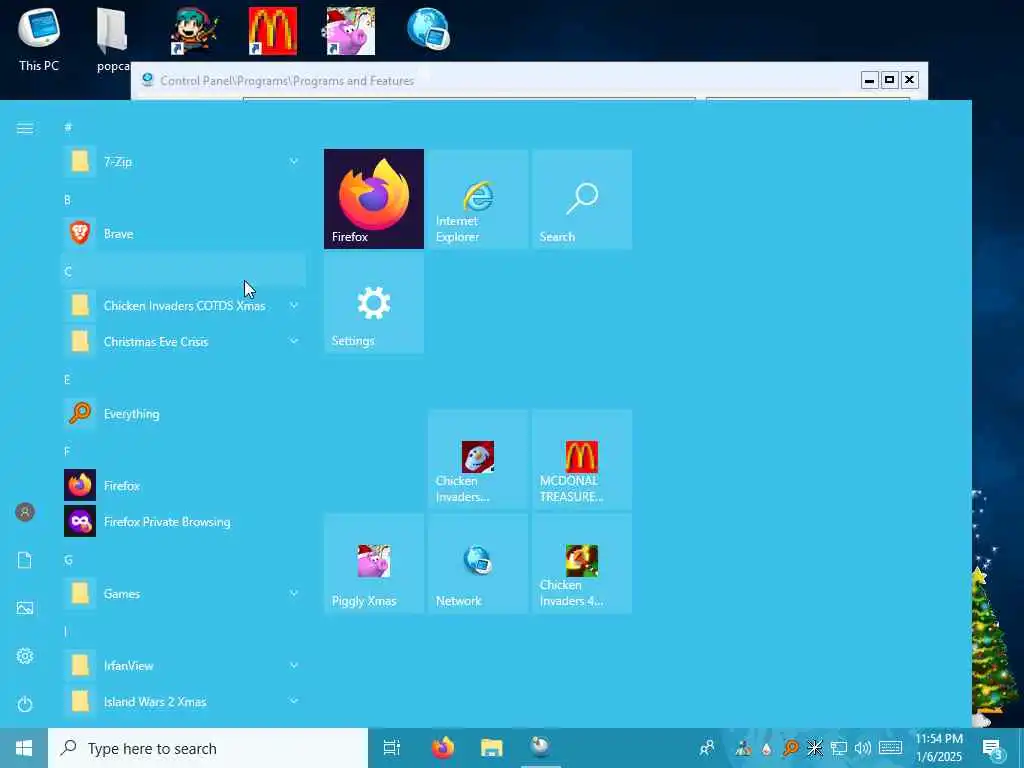The image size is (1024, 768).
Task: Open This PC desktop icon
Action: [x=39, y=39]
